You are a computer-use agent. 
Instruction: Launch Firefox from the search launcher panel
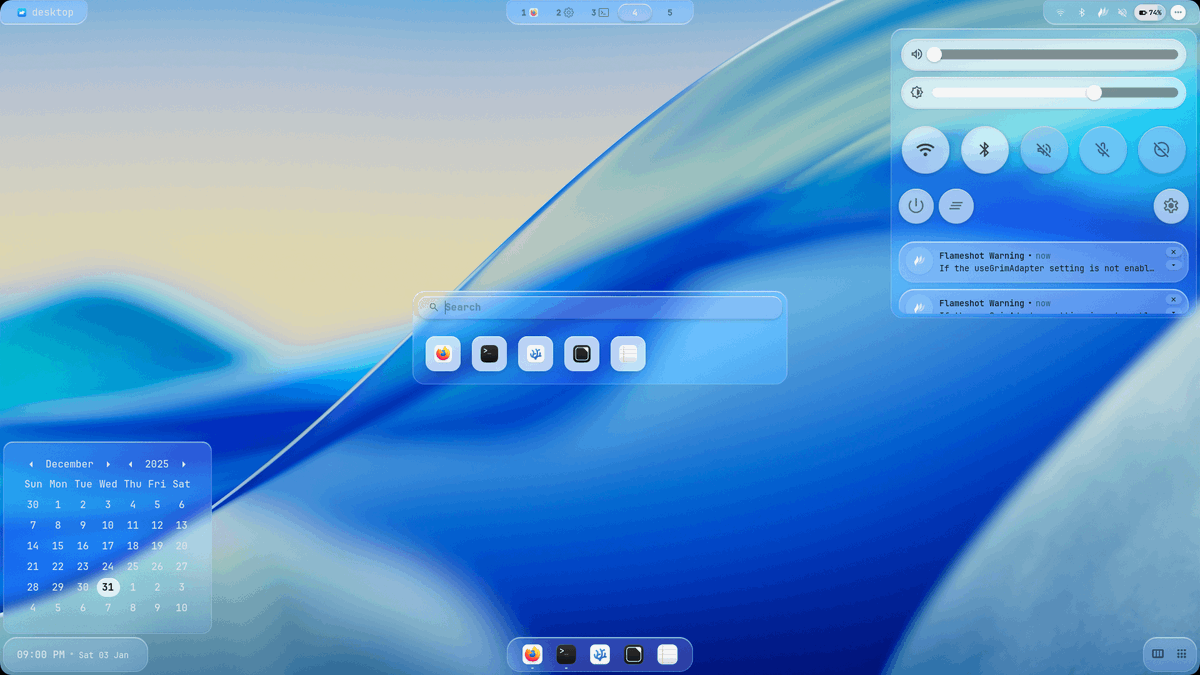pyautogui.click(x=443, y=354)
